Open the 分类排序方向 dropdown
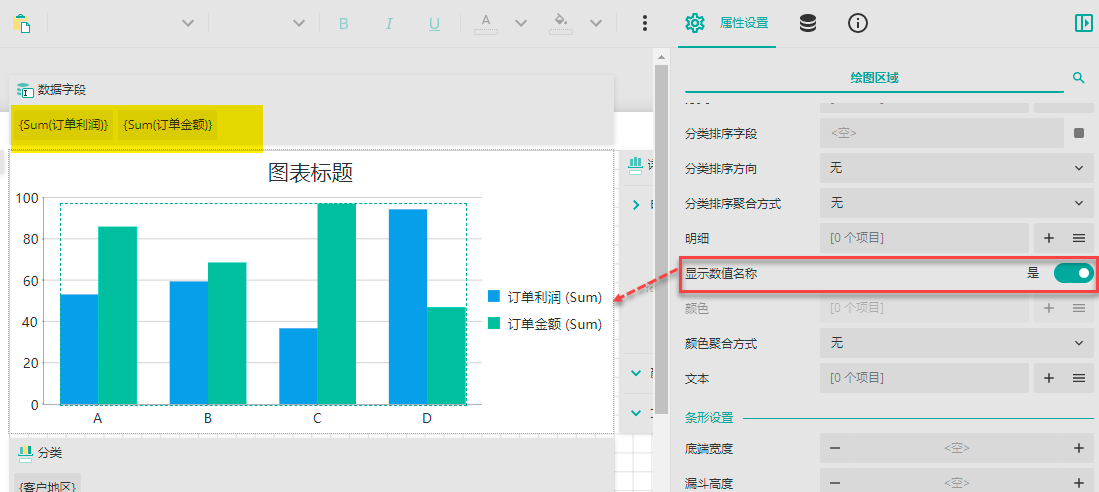This screenshot has height=492, width=1099. click(x=955, y=168)
